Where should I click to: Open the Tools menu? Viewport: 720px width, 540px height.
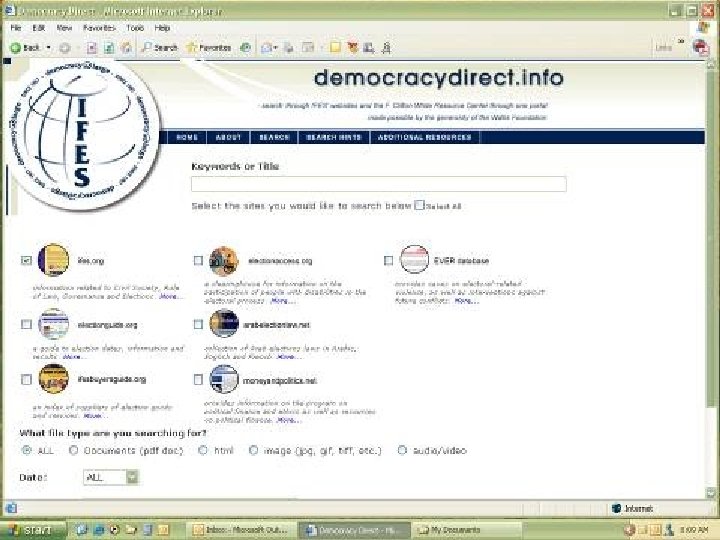pyautogui.click(x=135, y=28)
